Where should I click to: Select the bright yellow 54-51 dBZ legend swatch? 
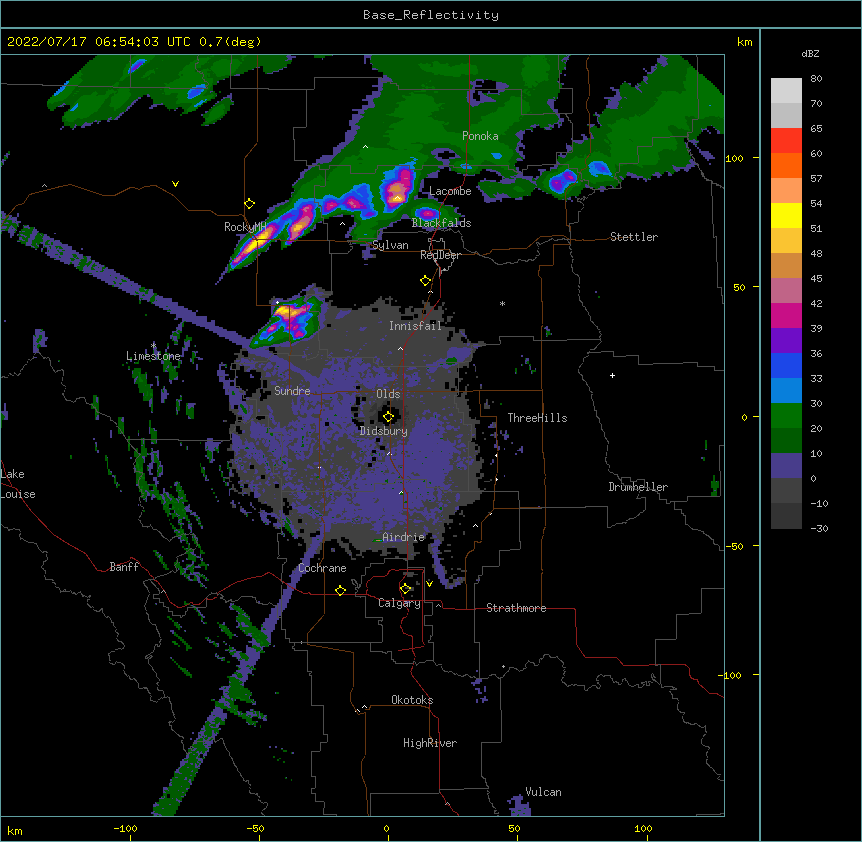(786, 215)
